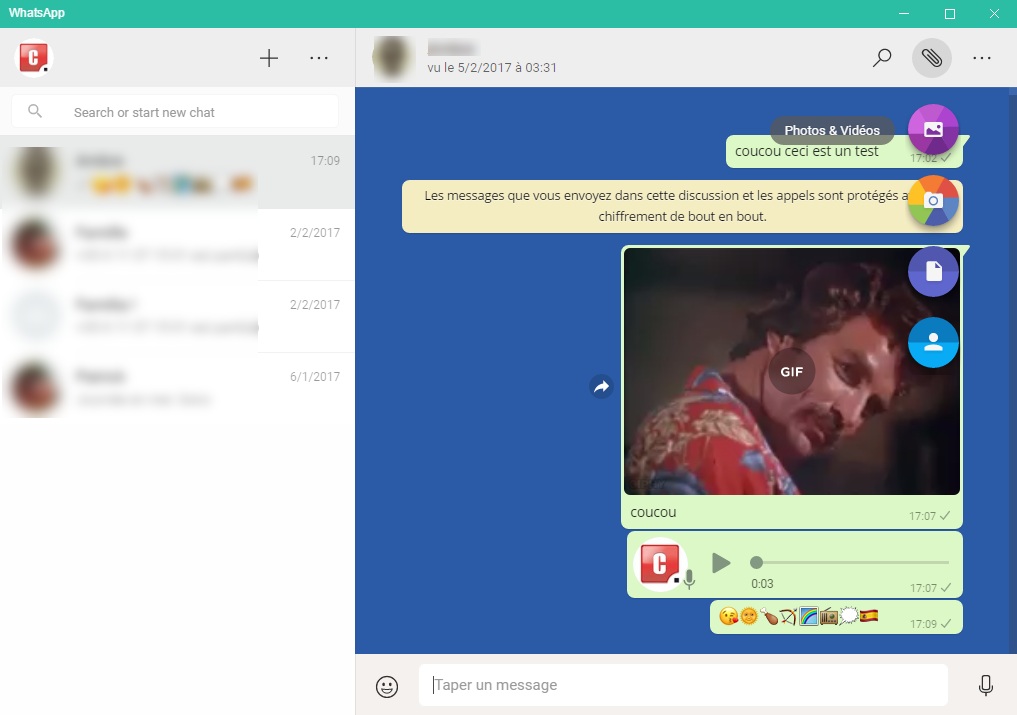Click the paperclip attach icon

[x=932, y=58]
